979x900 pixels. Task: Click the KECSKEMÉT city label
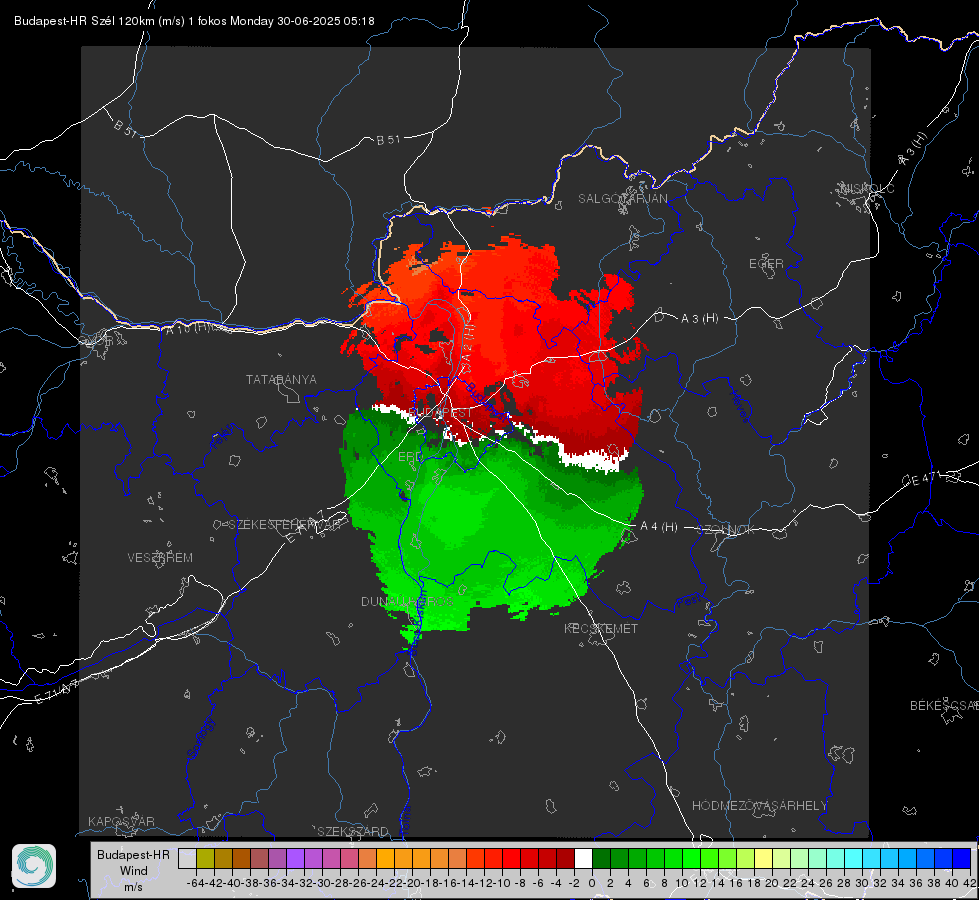[x=601, y=629]
